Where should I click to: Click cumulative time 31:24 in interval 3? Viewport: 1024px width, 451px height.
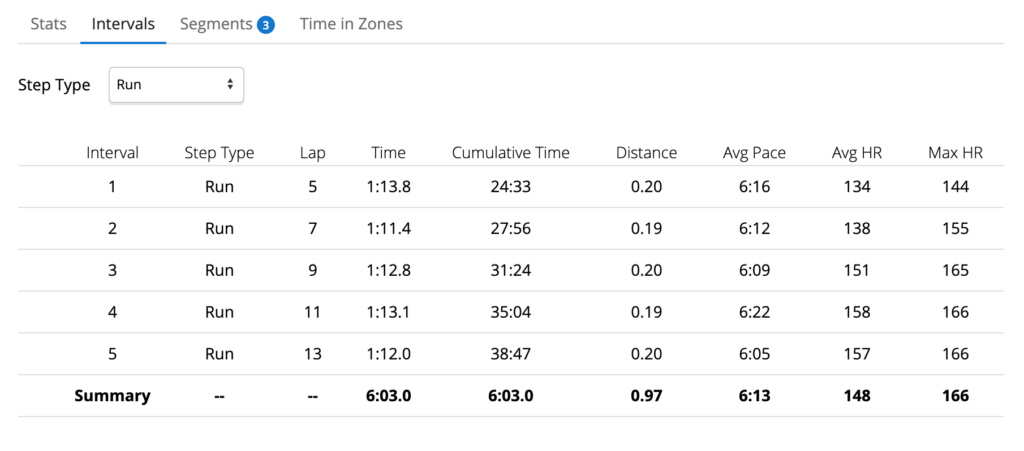(x=511, y=270)
